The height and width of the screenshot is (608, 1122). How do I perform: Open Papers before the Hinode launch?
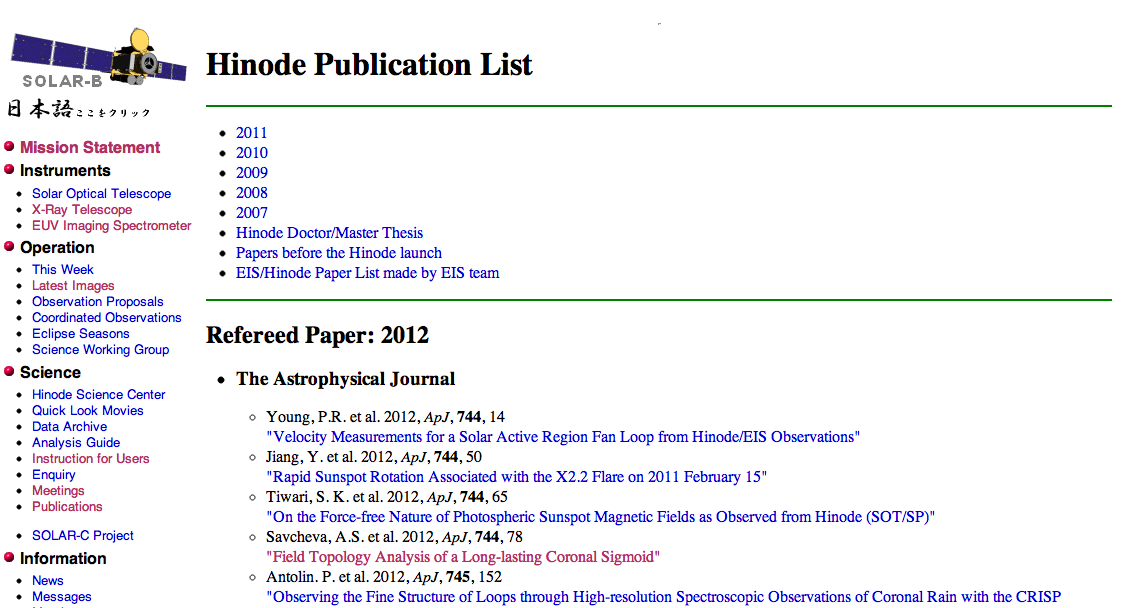pos(338,253)
